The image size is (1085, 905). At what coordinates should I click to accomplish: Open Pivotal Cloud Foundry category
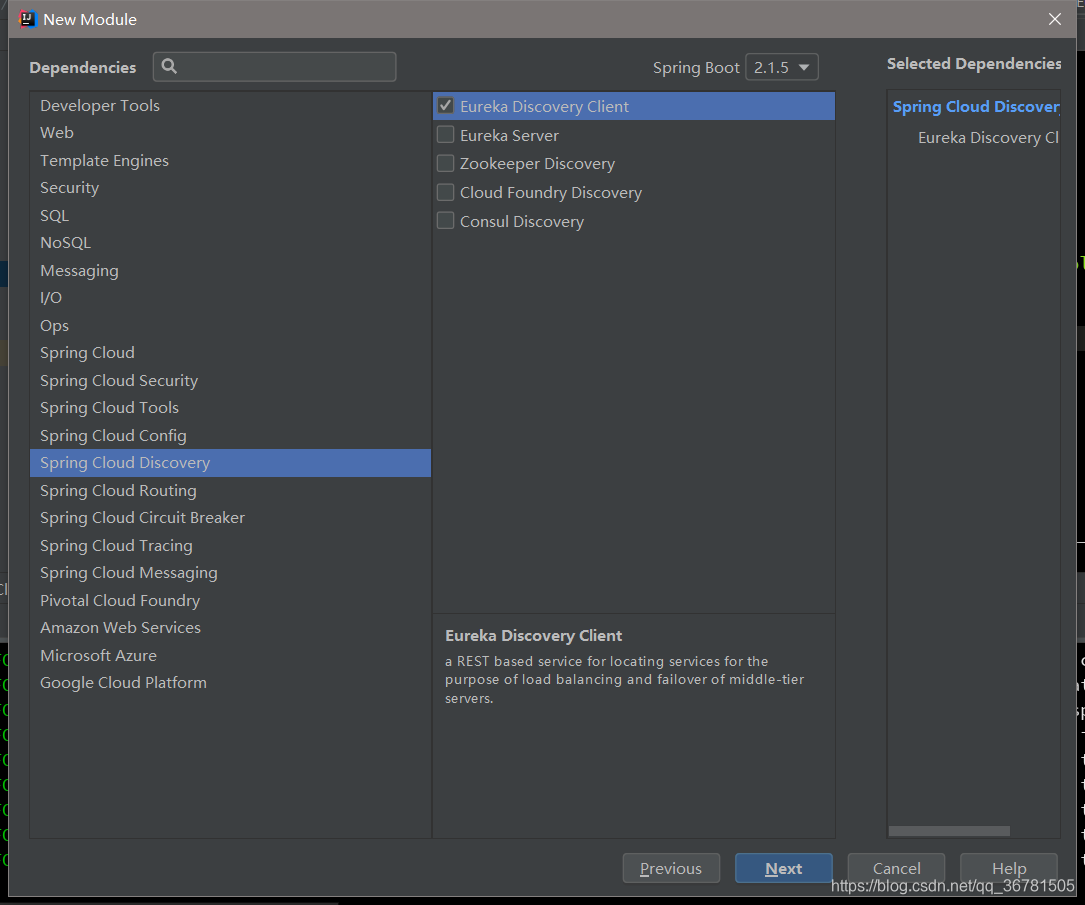pyautogui.click(x=230, y=601)
